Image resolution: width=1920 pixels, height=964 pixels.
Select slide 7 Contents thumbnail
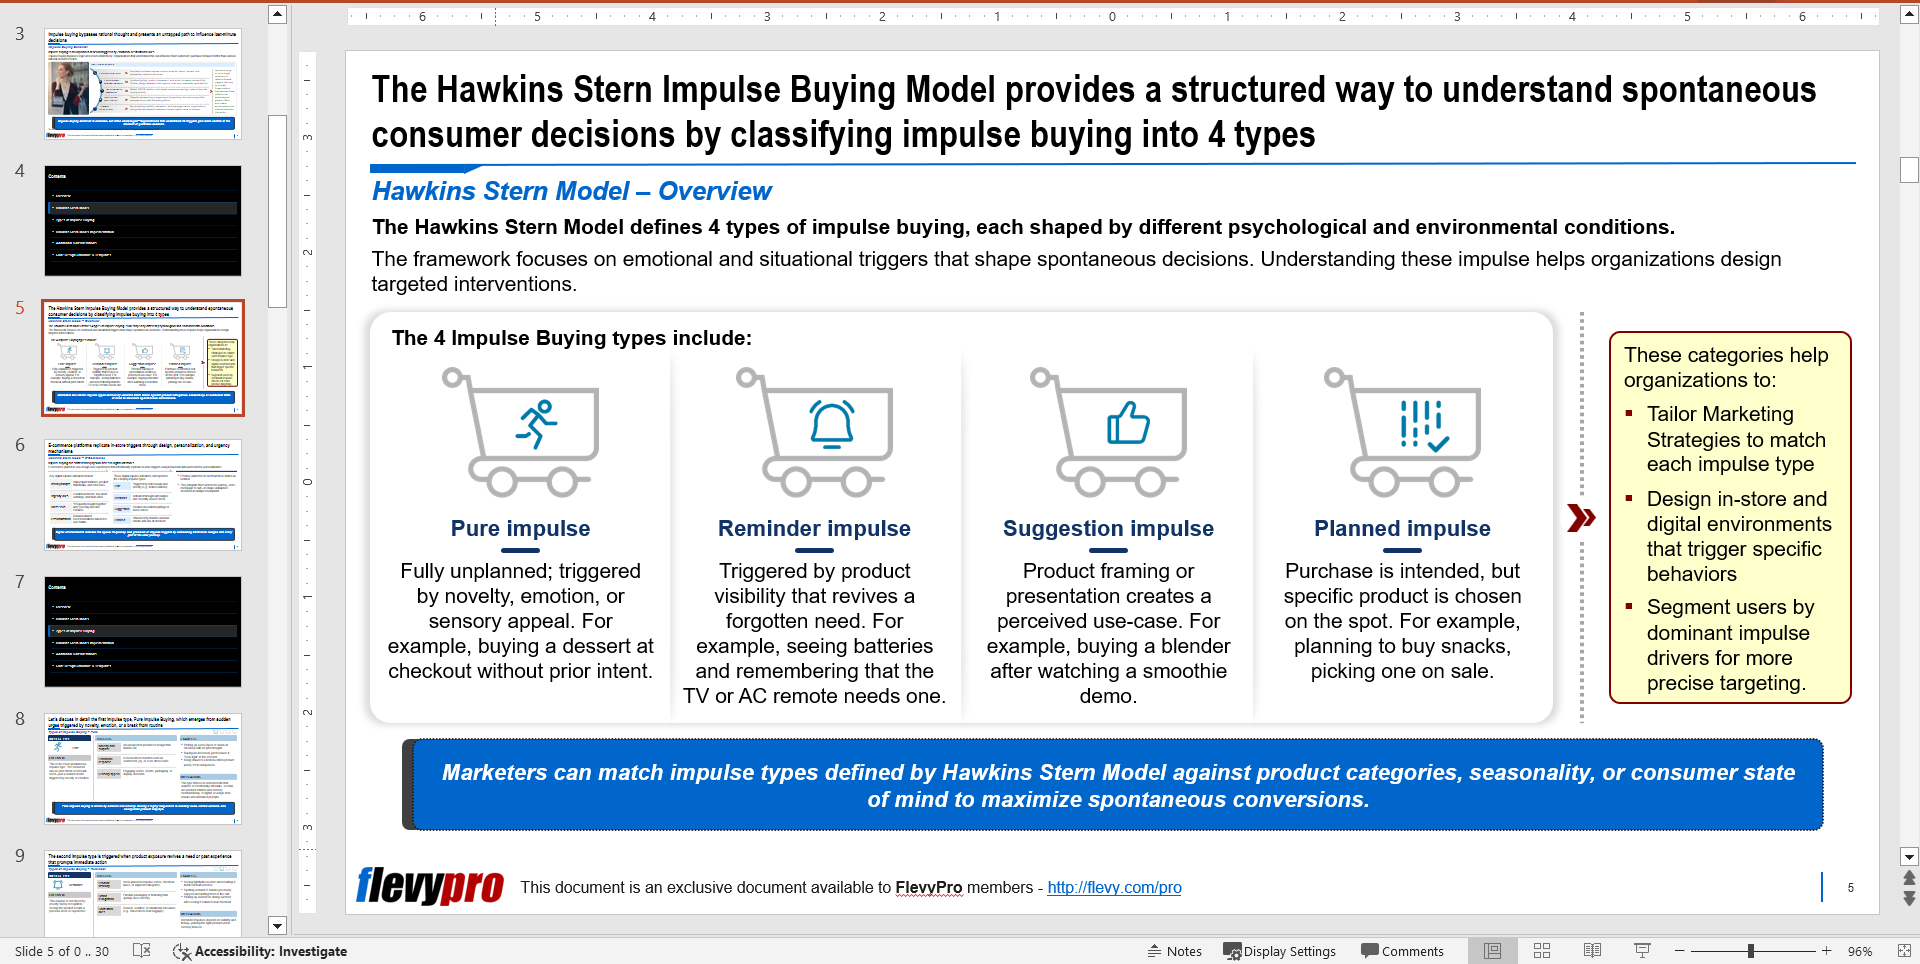pos(143,632)
